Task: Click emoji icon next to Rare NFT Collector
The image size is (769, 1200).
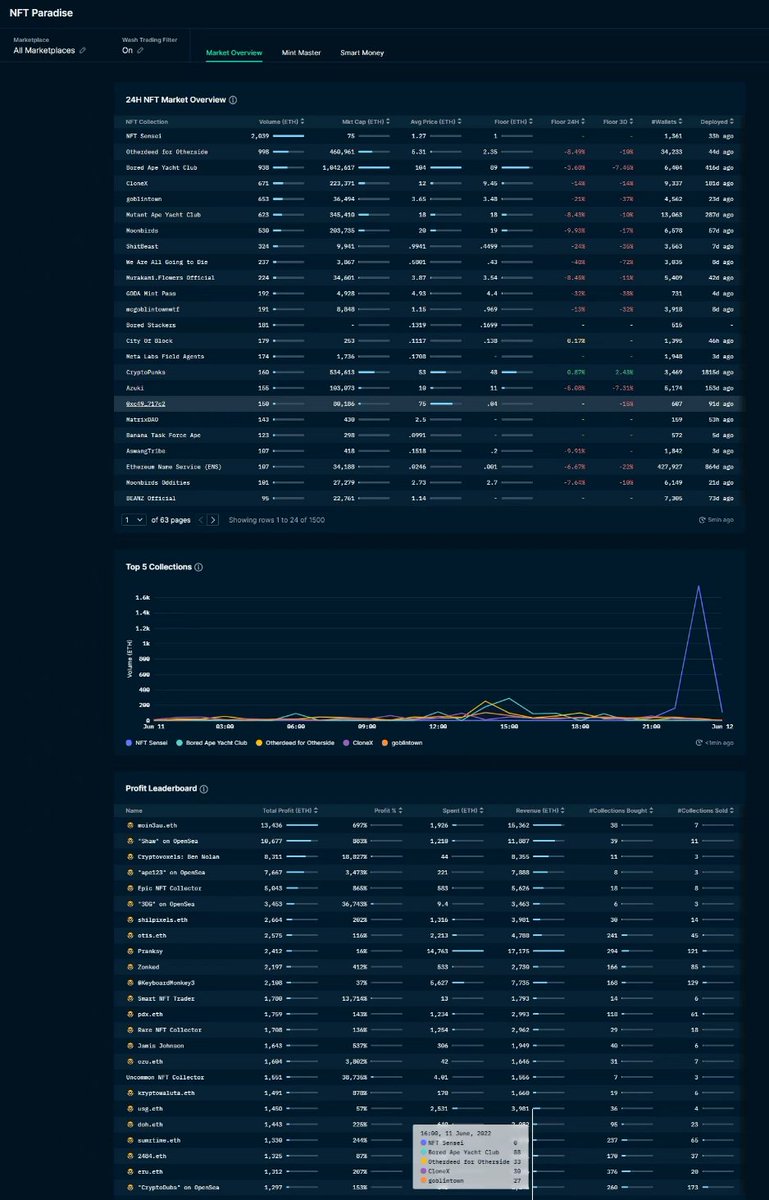Action: pos(130,1030)
